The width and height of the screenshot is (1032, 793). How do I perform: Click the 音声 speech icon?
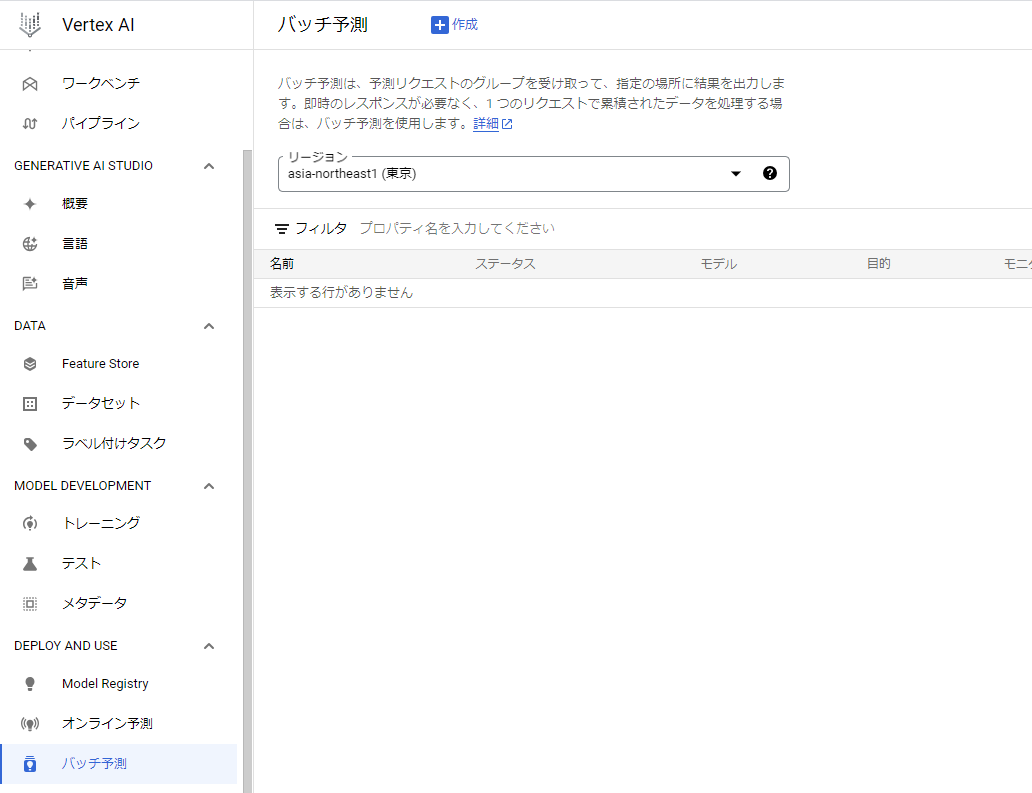(x=30, y=284)
